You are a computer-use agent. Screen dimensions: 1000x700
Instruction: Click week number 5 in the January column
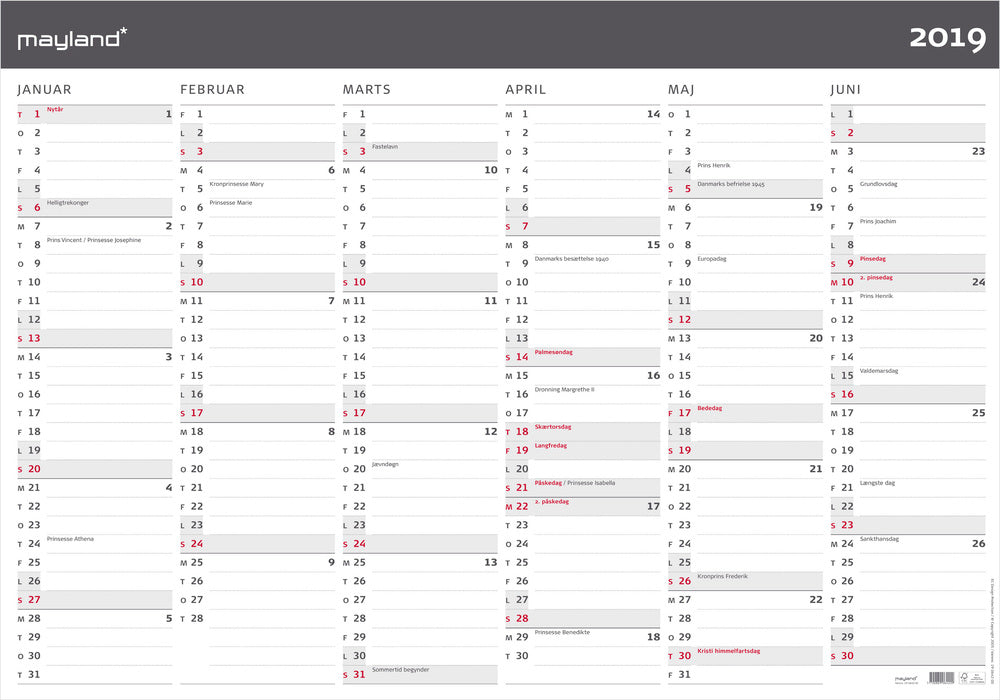pos(168,618)
